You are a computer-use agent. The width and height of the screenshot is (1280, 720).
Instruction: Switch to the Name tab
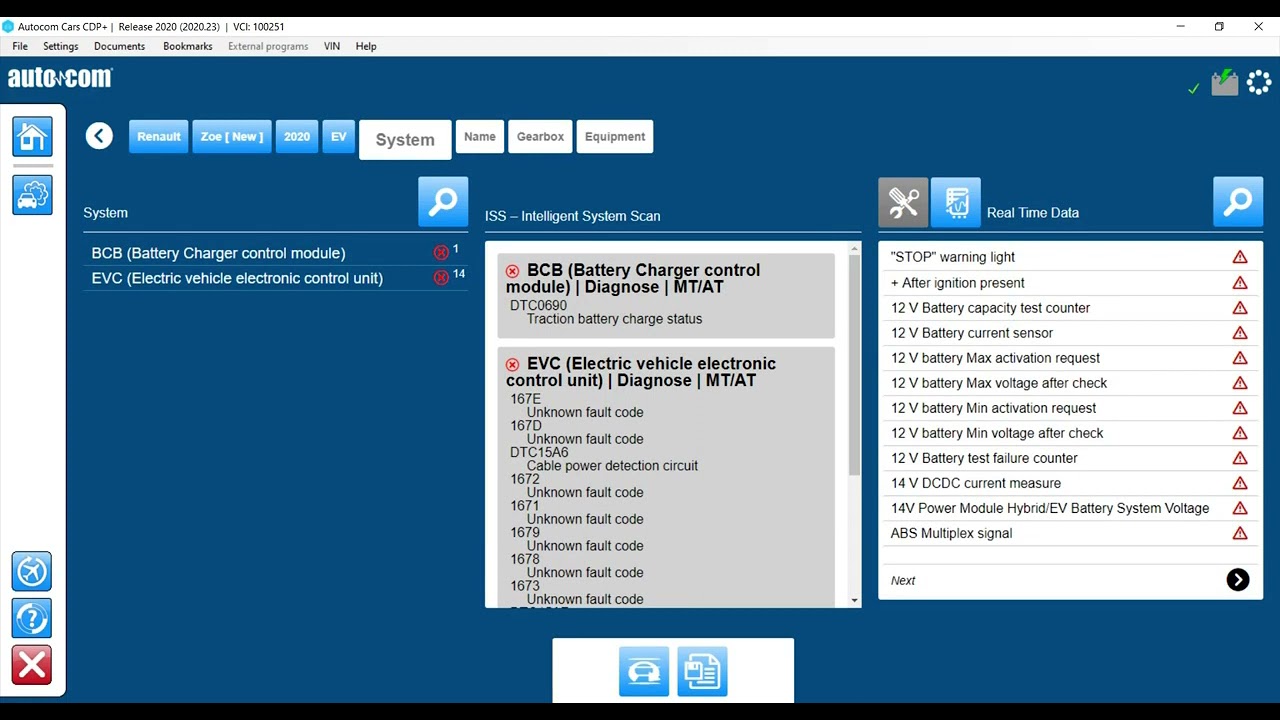tap(480, 136)
